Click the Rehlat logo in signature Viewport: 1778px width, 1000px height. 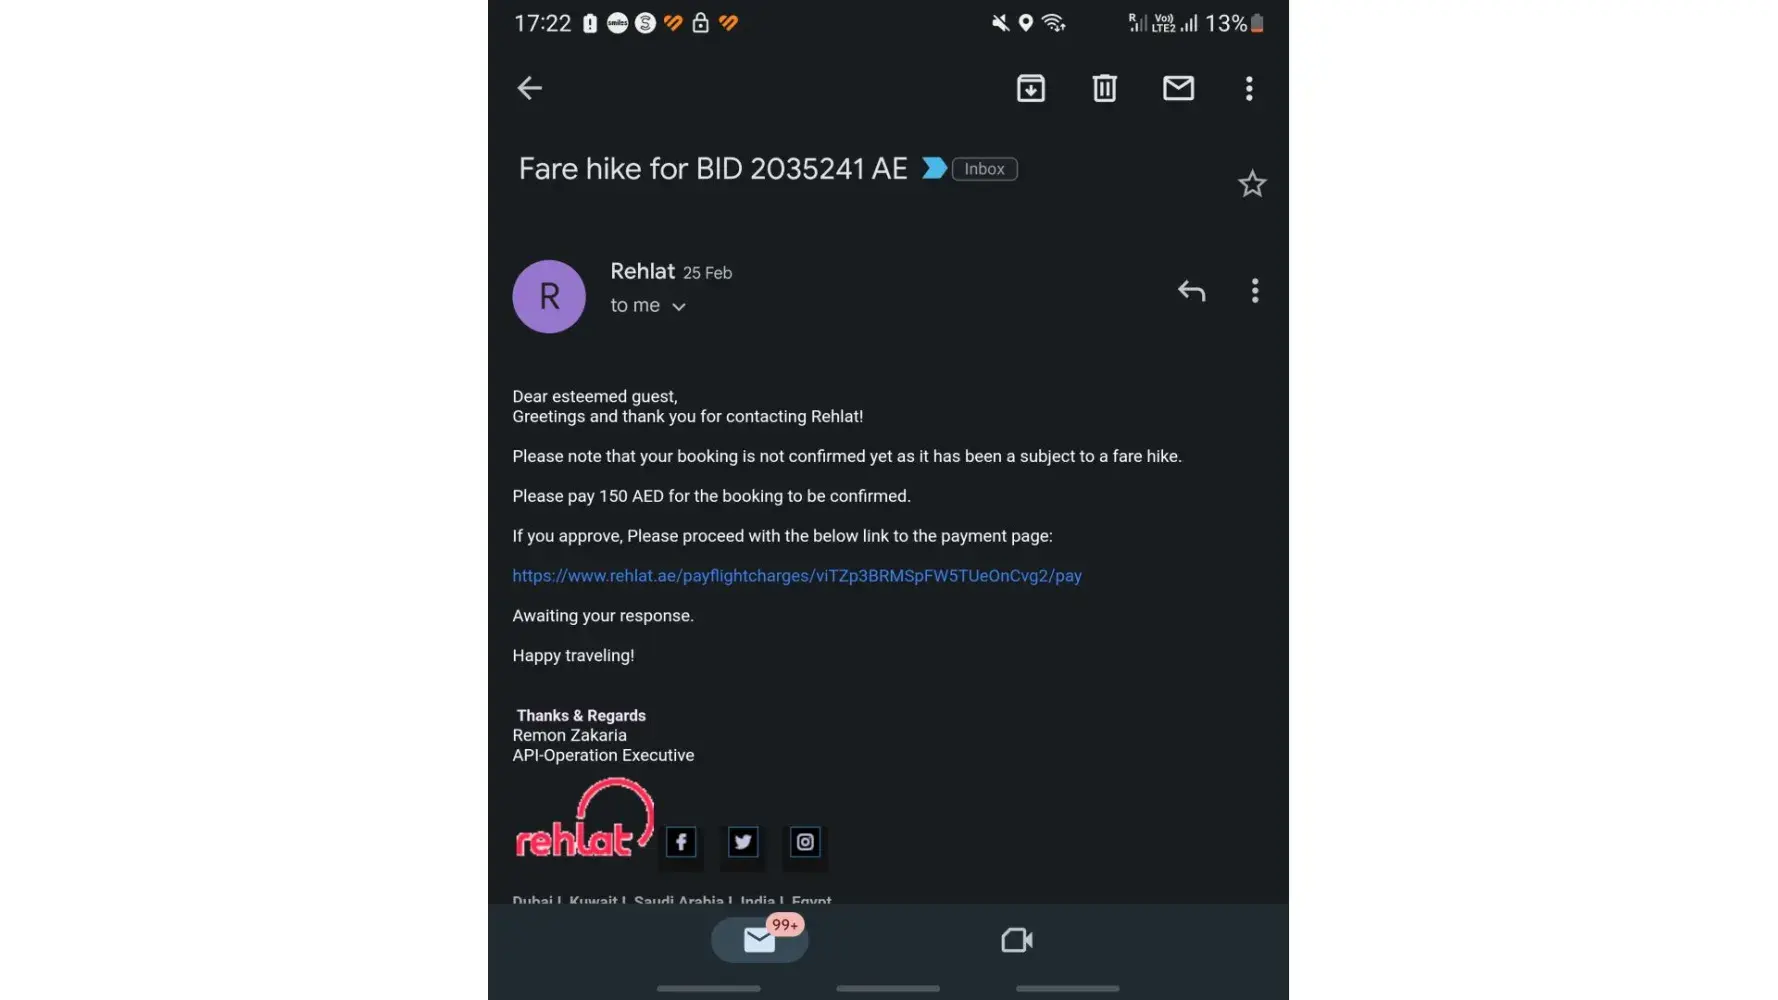[584, 822]
